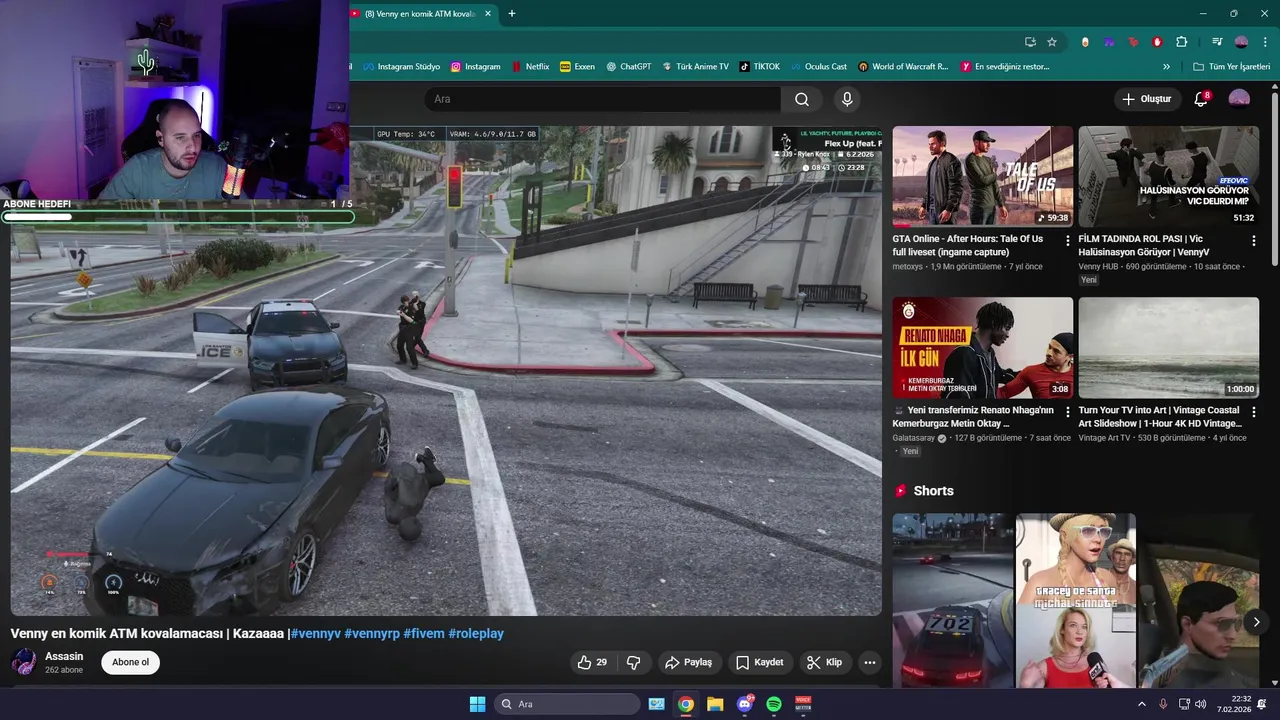The image size is (1280, 720).
Task: Open YouTube notifications bell
Action: (1202, 99)
